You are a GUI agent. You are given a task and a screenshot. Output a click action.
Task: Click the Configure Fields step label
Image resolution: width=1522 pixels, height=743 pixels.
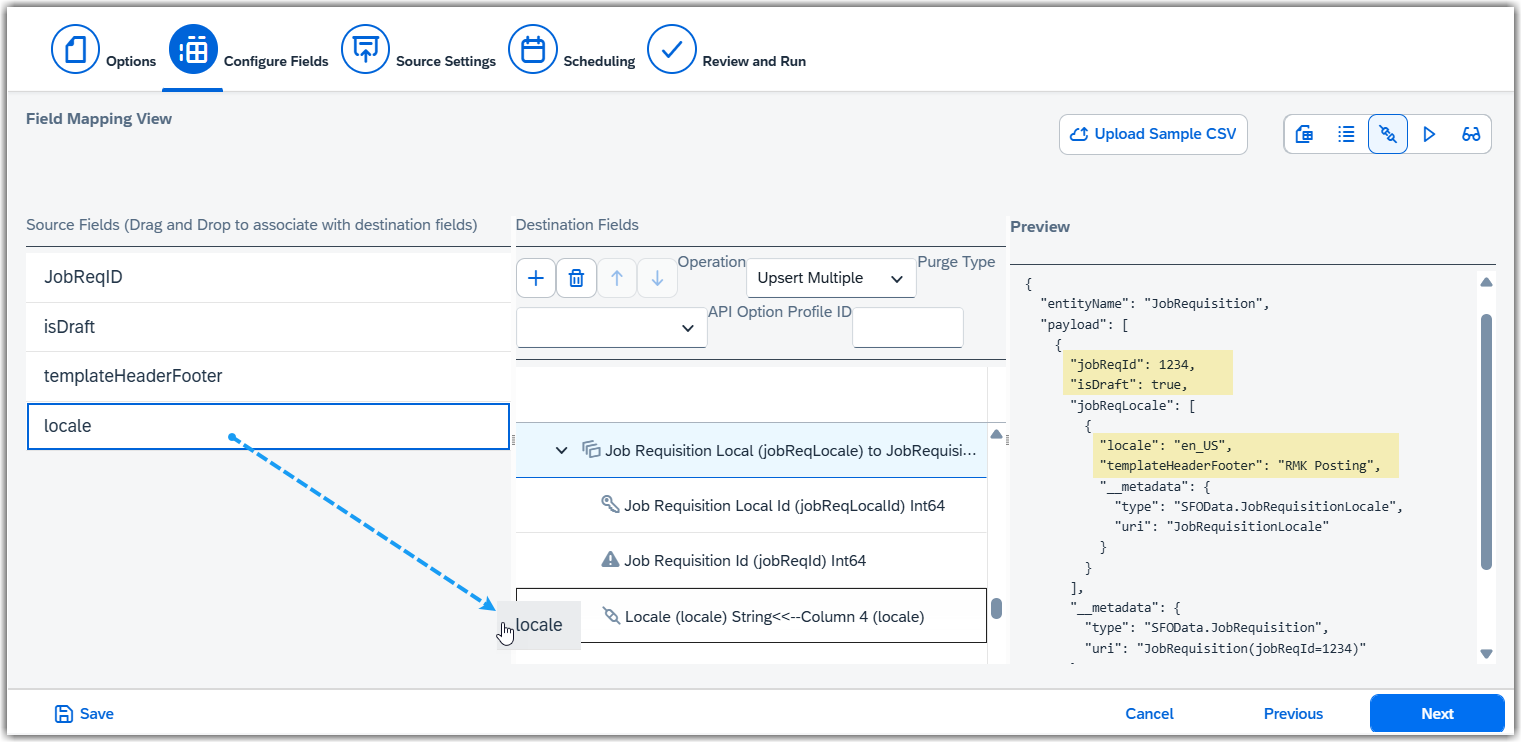276,61
